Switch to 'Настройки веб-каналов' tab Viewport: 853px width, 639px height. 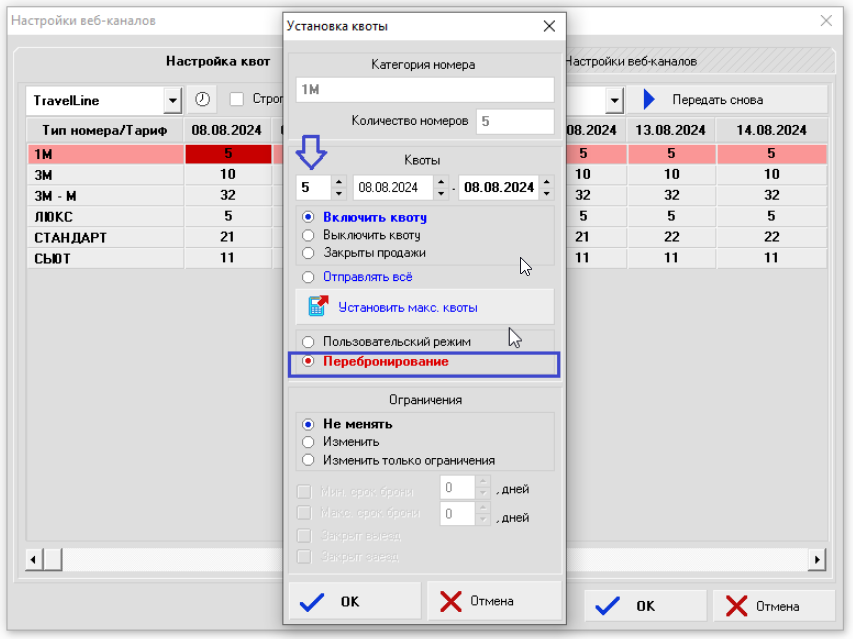632,62
